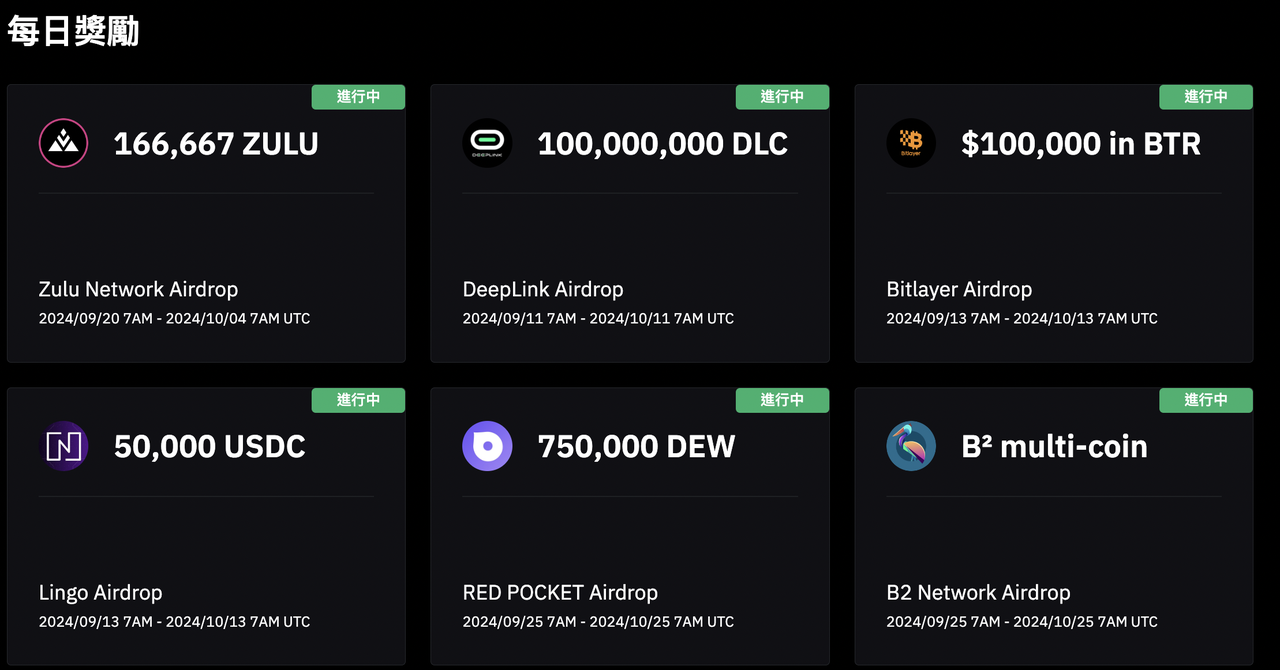Click the 進行中 badge on DeepLink card
This screenshot has height=670, width=1280.
click(782, 97)
